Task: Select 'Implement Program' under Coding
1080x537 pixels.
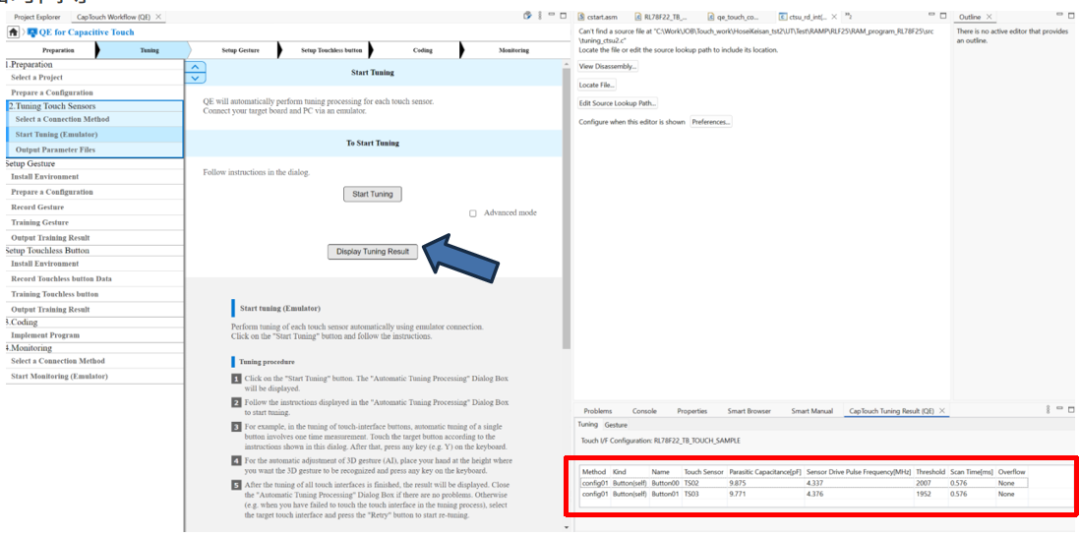Action: [94, 335]
